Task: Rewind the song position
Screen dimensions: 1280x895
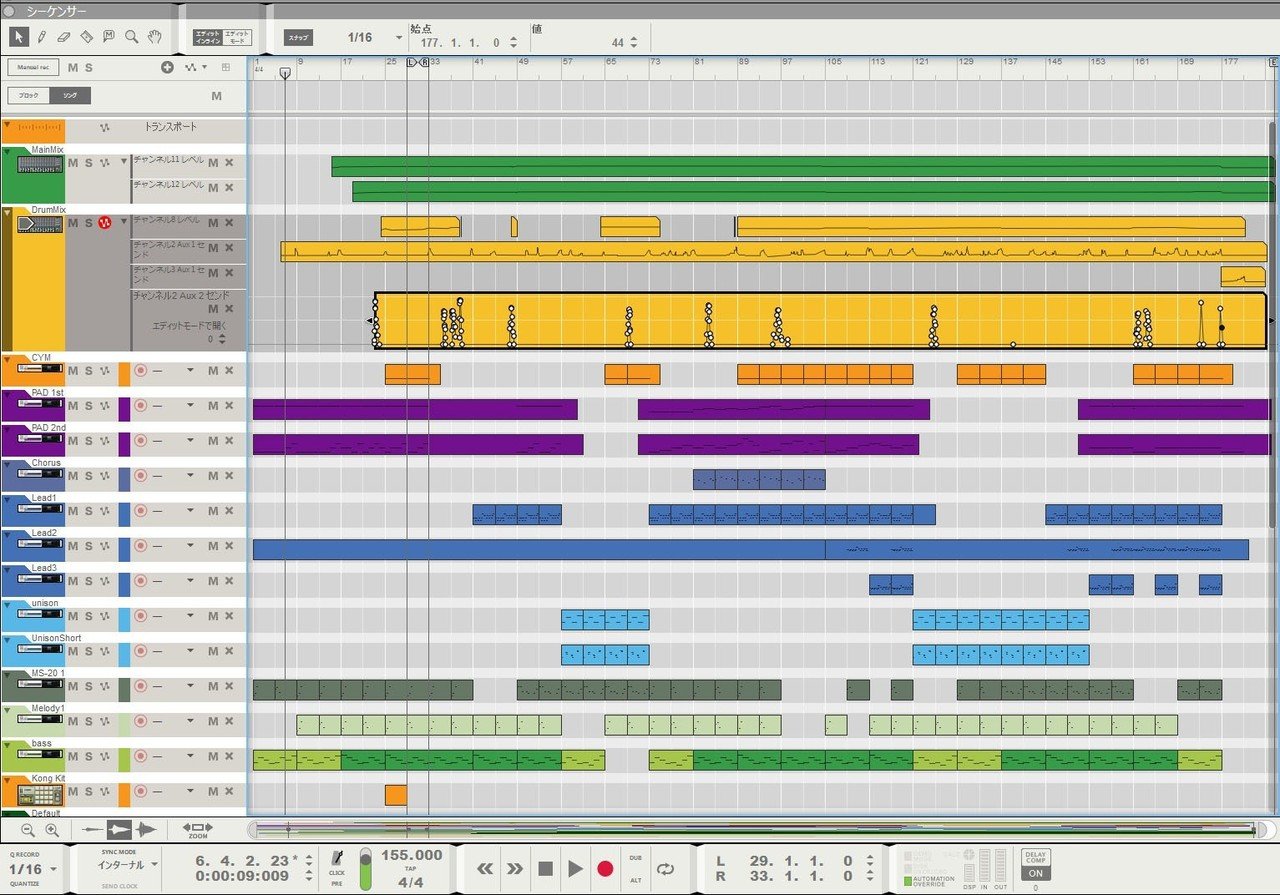Action: coord(485,868)
